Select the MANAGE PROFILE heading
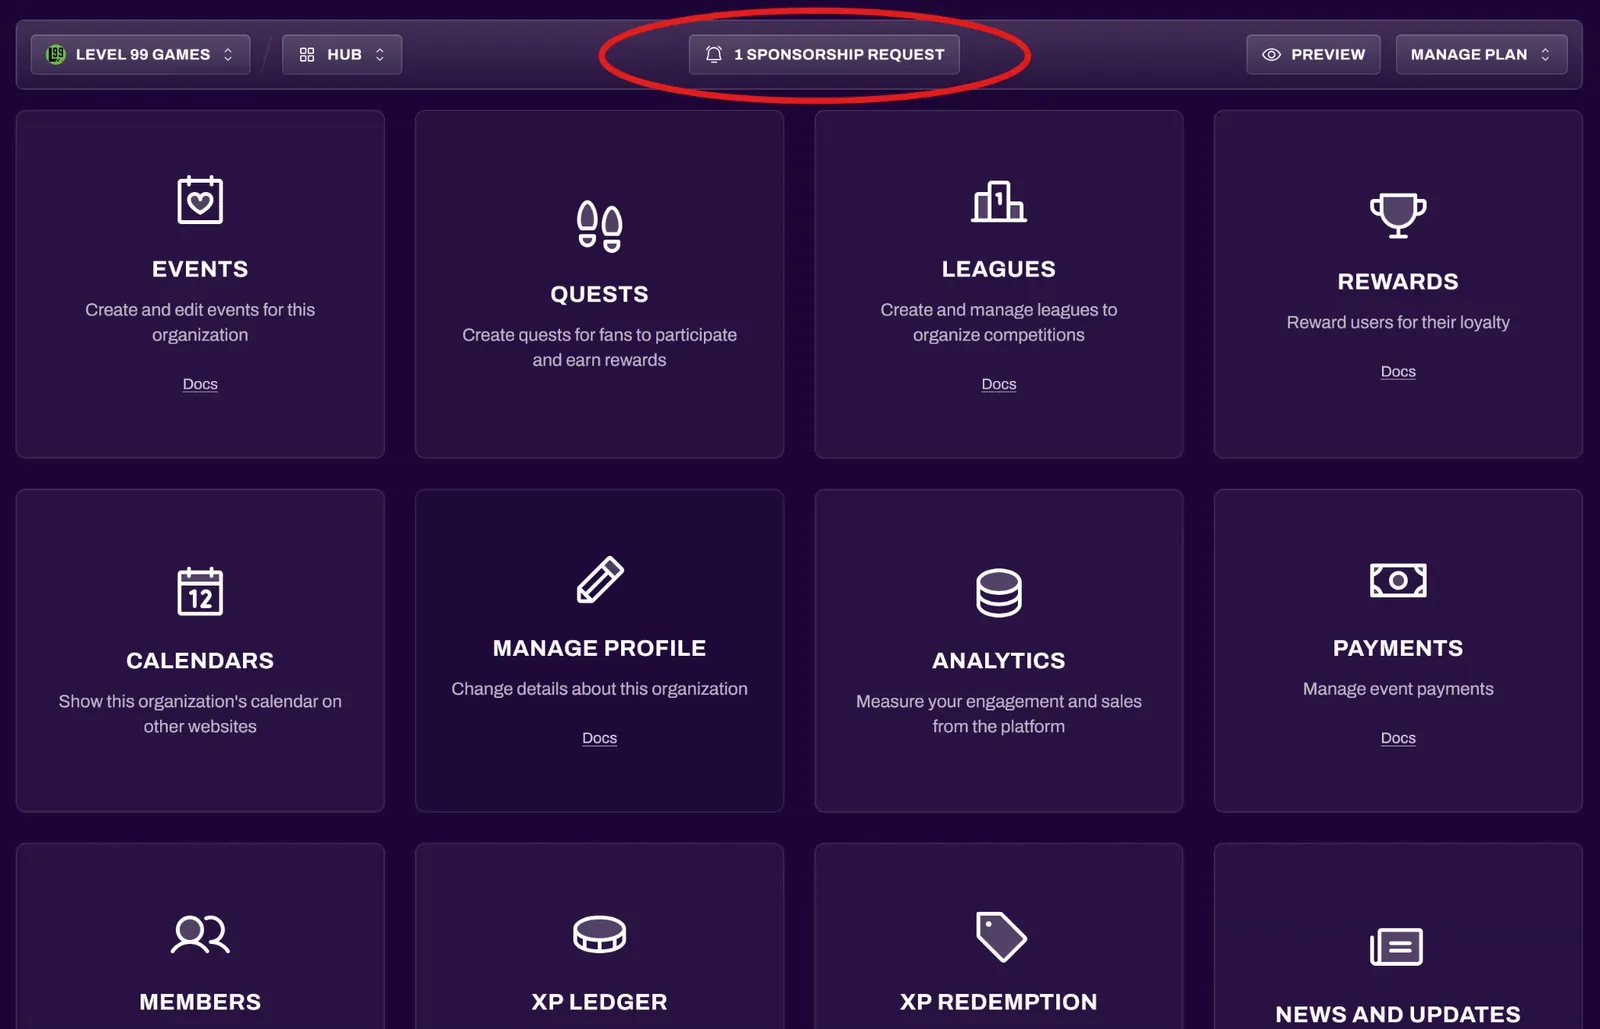This screenshot has height=1029, width=1600. click(599, 648)
